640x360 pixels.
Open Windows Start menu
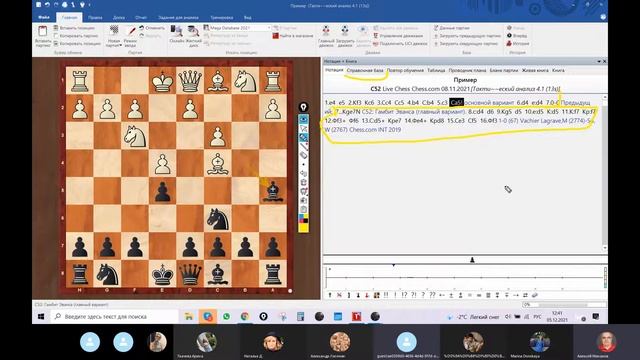click(x=41, y=316)
